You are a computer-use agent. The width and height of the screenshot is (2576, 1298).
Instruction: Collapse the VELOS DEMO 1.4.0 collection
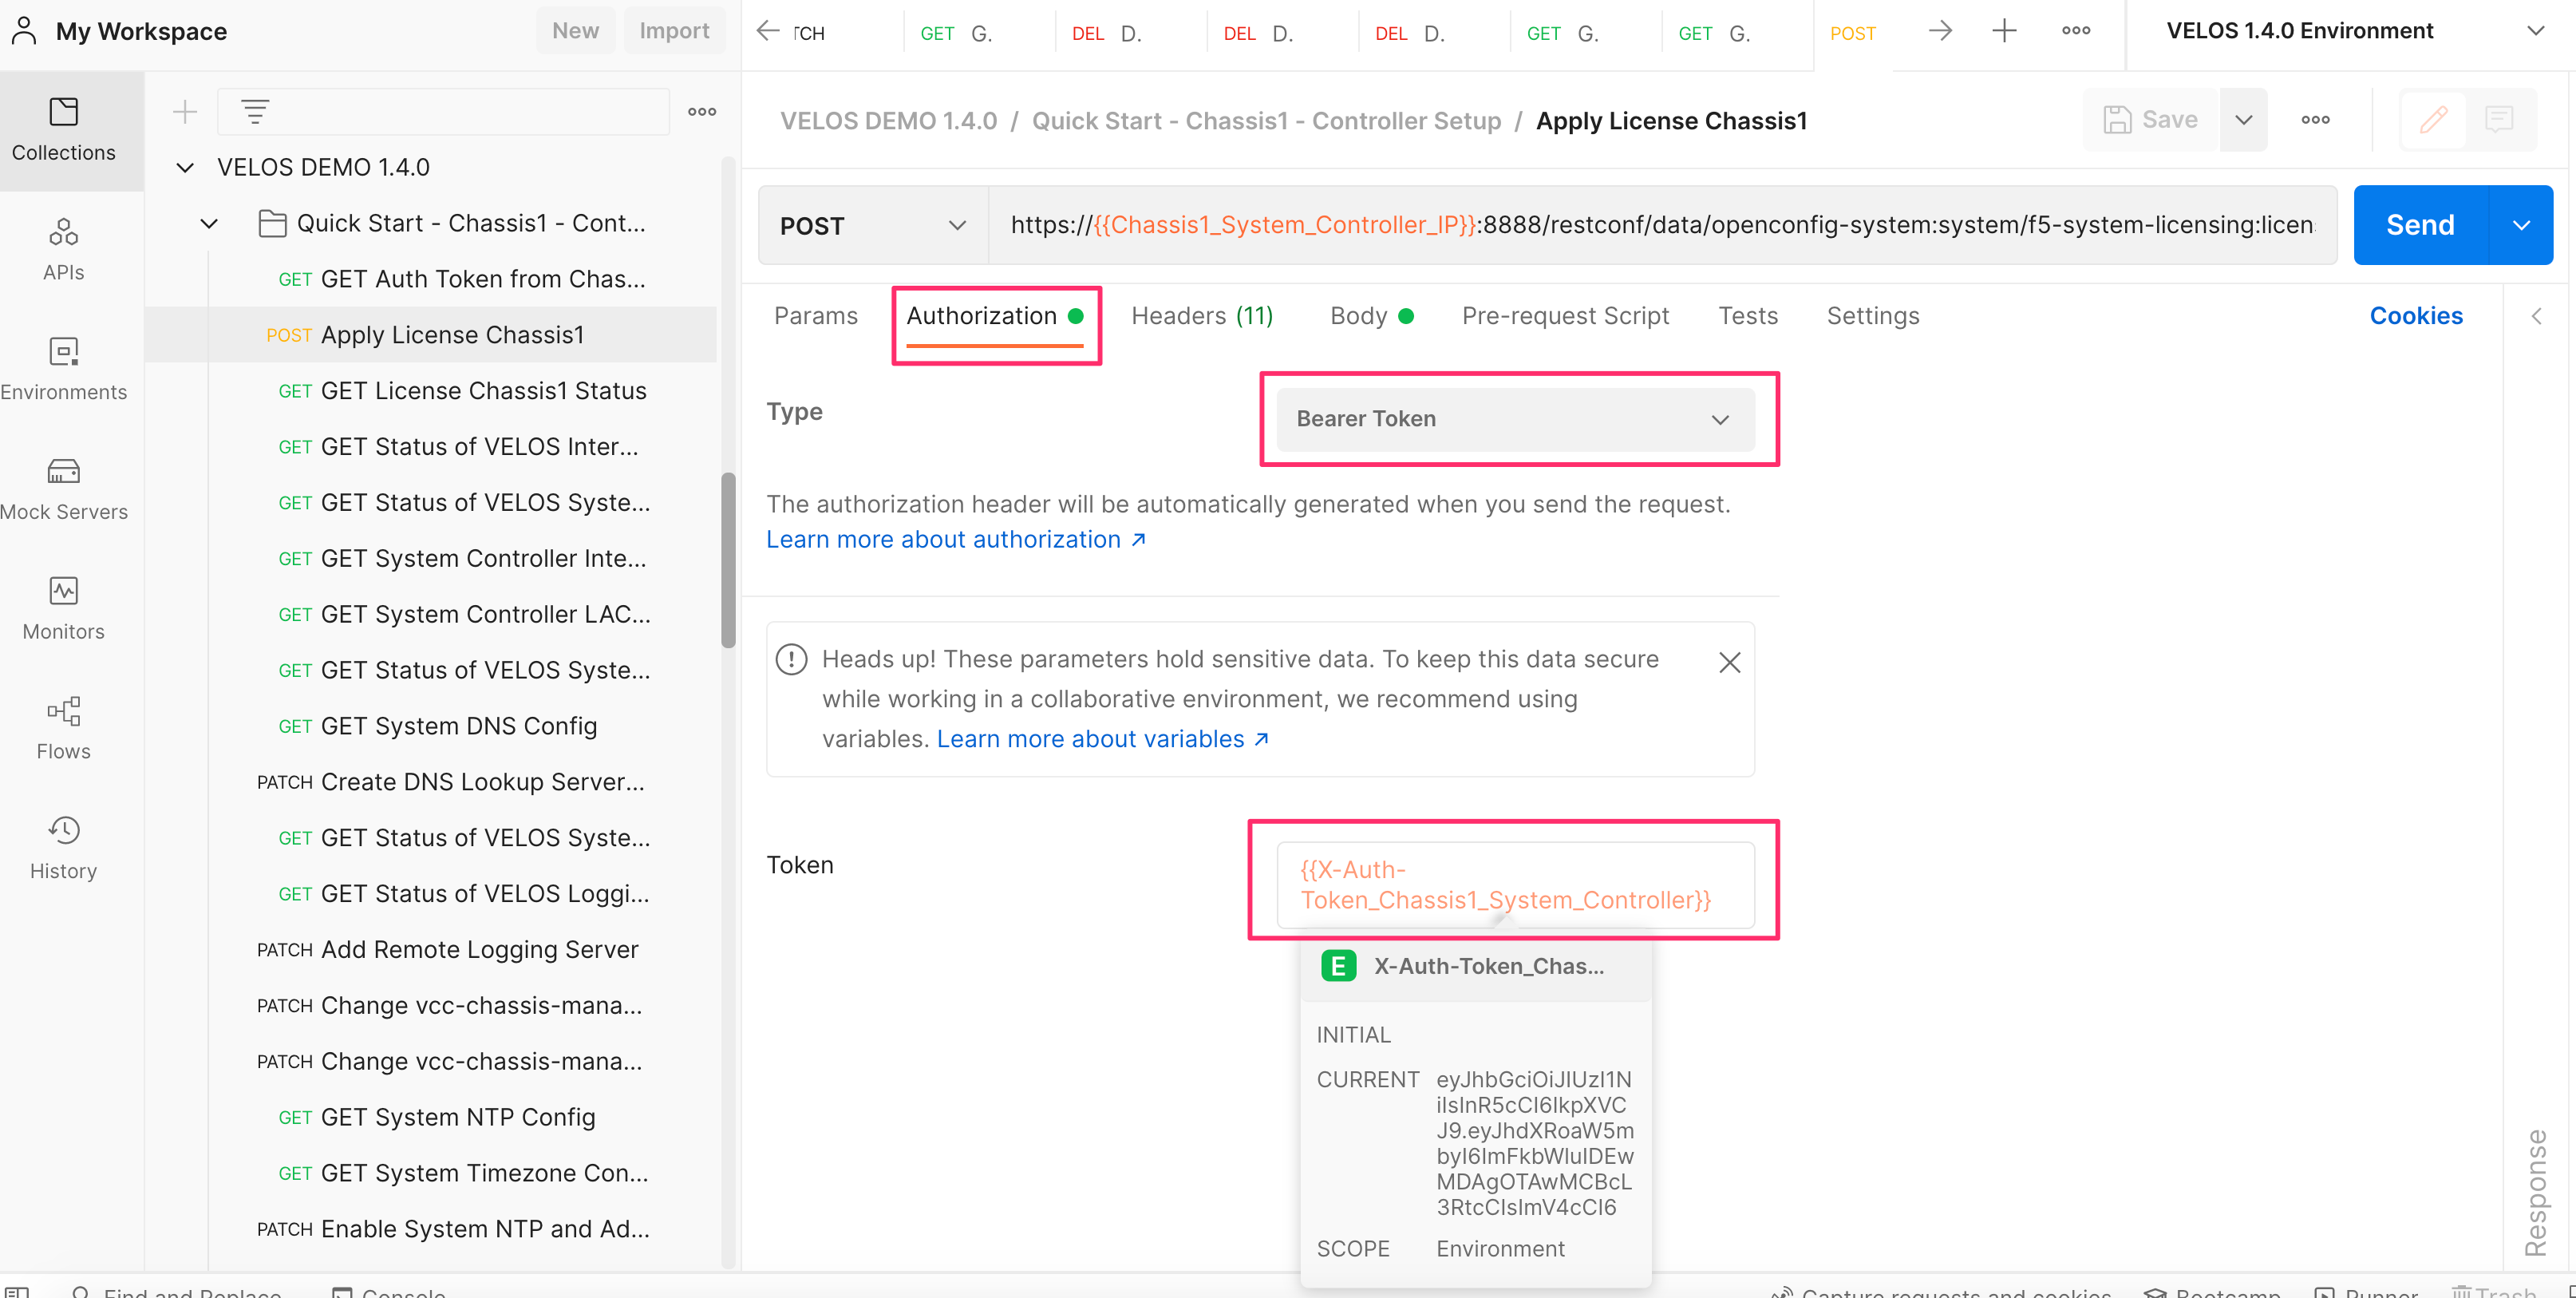(x=185, y=168)
